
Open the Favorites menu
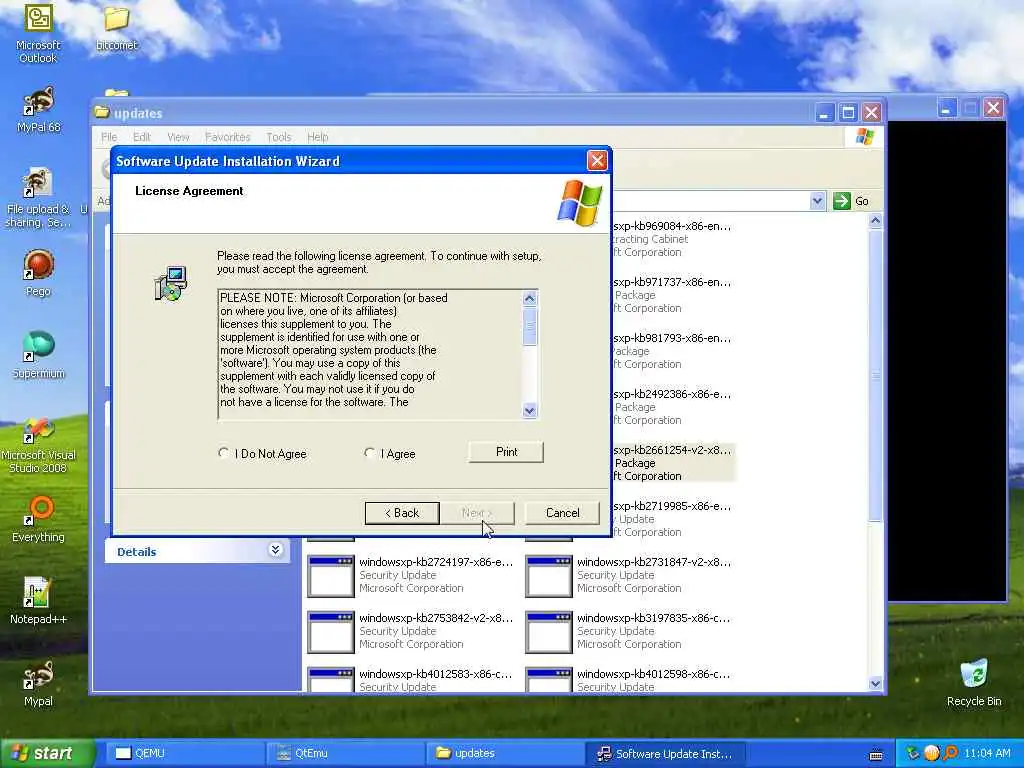[227, 137]
